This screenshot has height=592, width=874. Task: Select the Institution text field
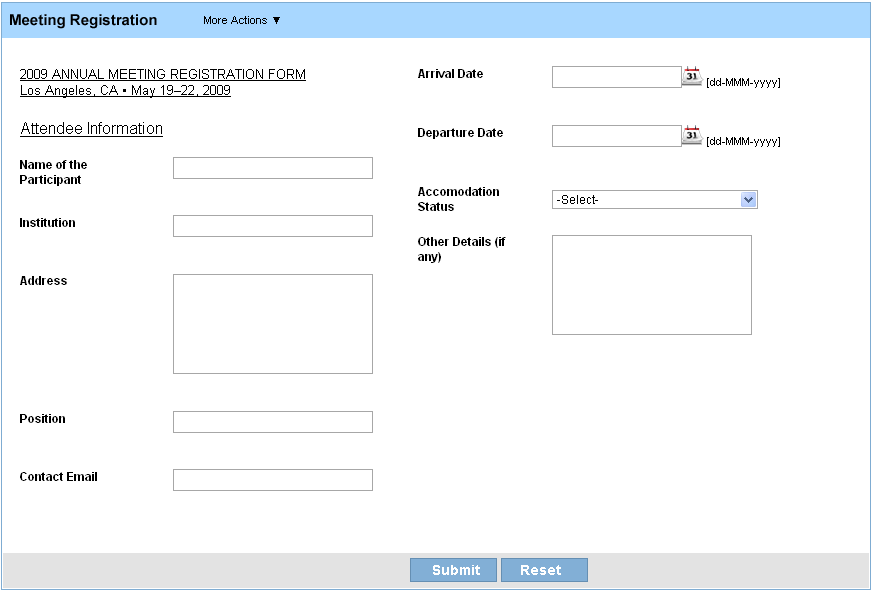click(272, 225)
